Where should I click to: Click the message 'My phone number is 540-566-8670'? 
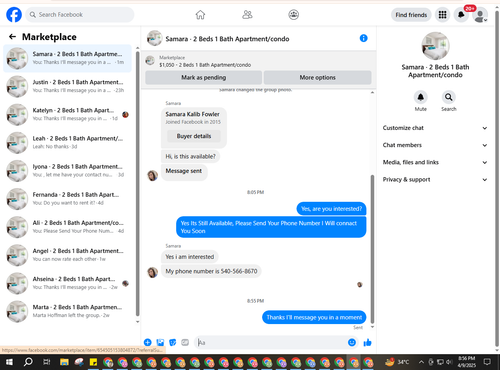coord(211,271)
